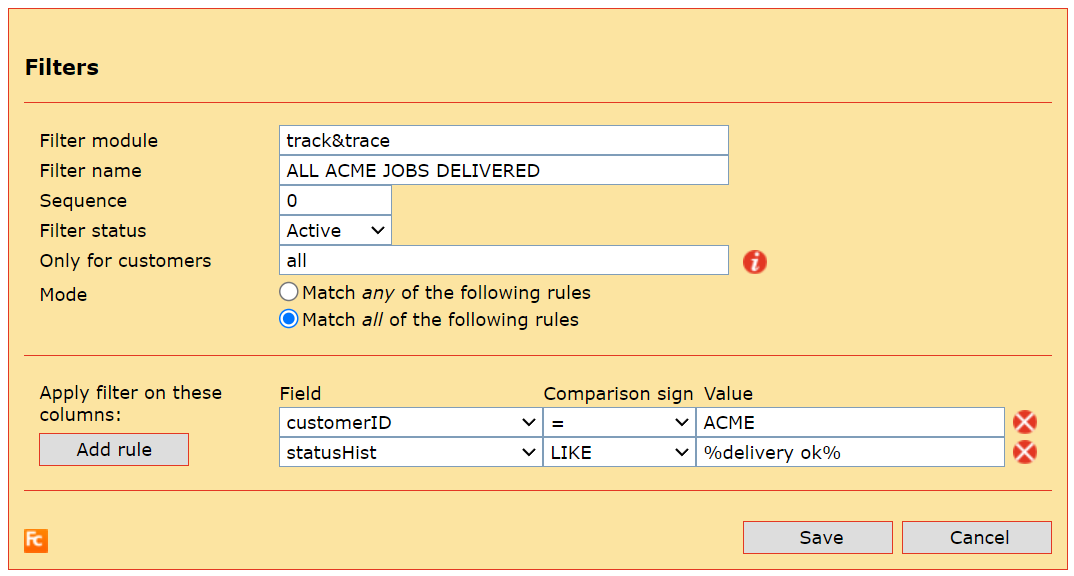Click the Filter module text field
The image size is (1074, 576).
[504, 141]
